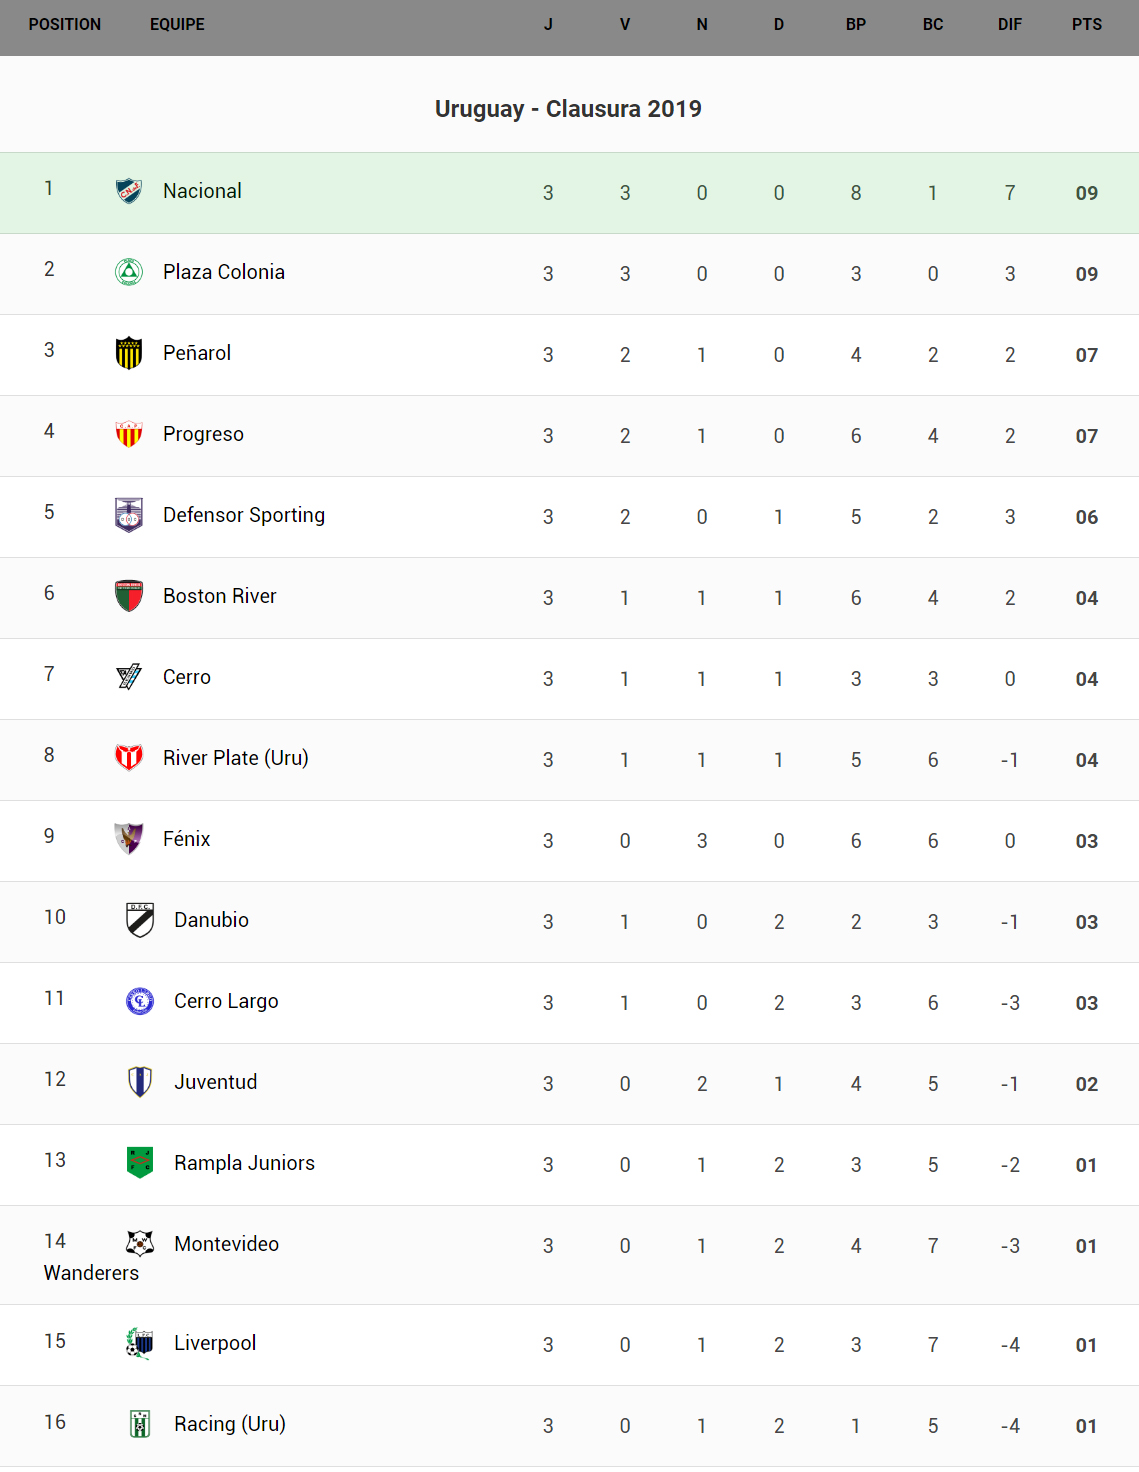
Task: Click the River Plate (Uru) crest icon
Action: 129,758
